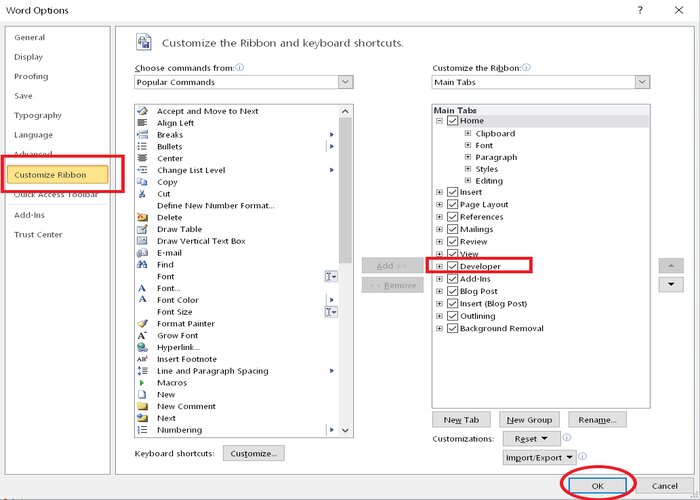Collapse the Home tab tree node
Image resolution: width=700 pixels, height=500 pixels.
point(439,121)
